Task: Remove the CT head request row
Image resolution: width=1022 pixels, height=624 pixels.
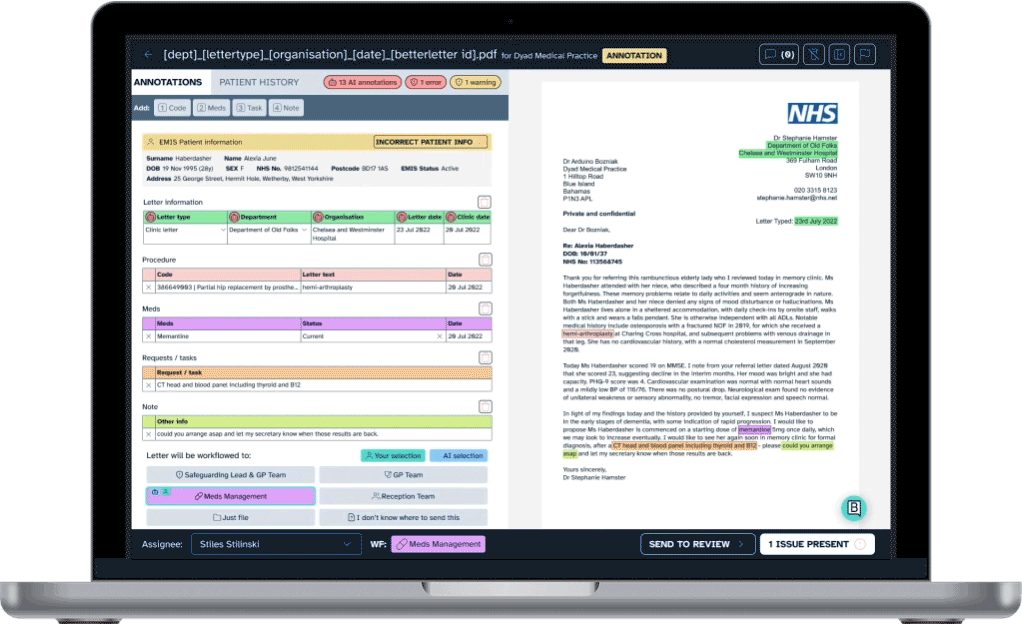Action: coord(149,385)
